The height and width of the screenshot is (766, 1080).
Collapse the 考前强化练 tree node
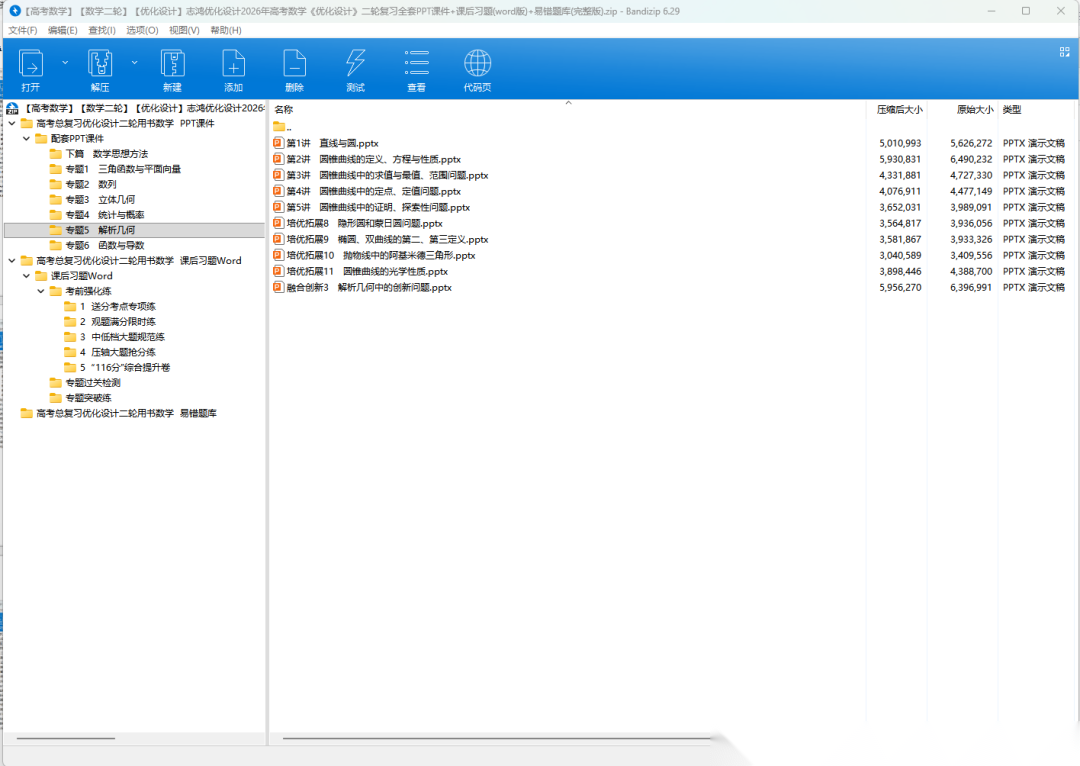[41, 291]
